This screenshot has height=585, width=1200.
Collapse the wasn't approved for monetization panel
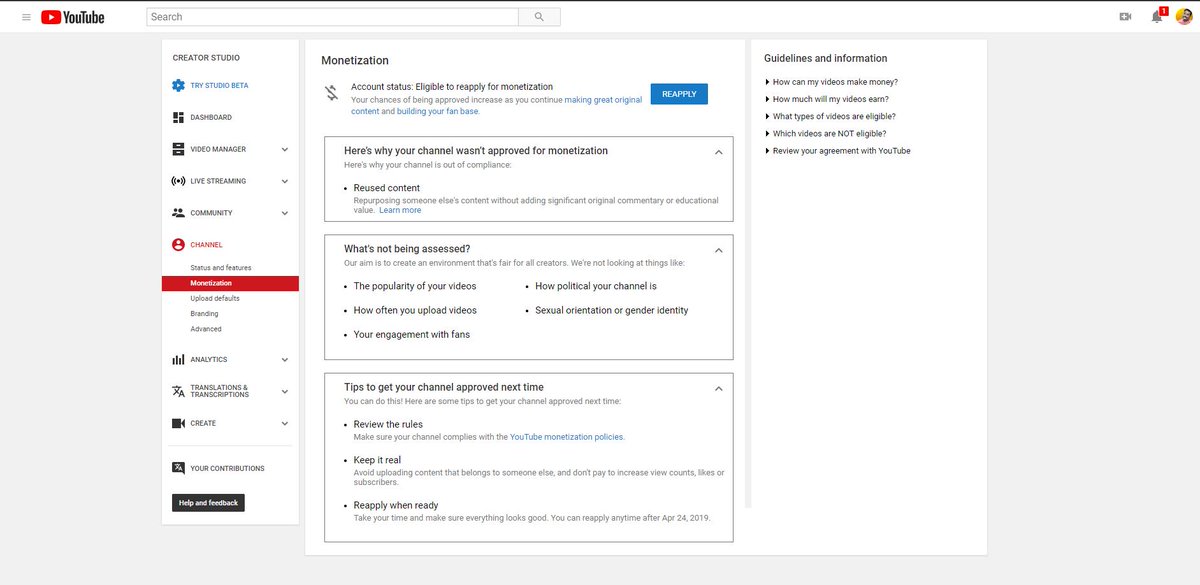pyautogui.click(x=718, y=152)
